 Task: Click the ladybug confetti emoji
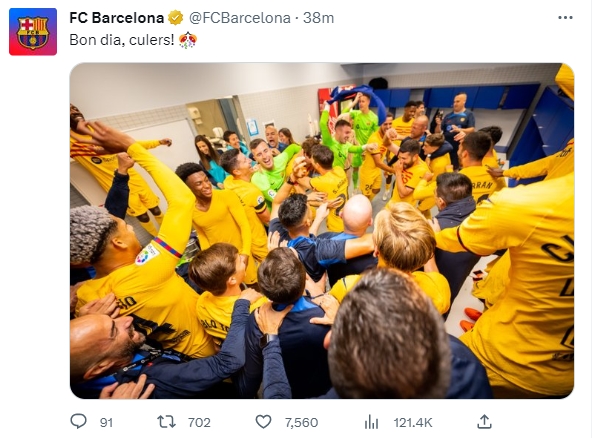coord(188,40)
